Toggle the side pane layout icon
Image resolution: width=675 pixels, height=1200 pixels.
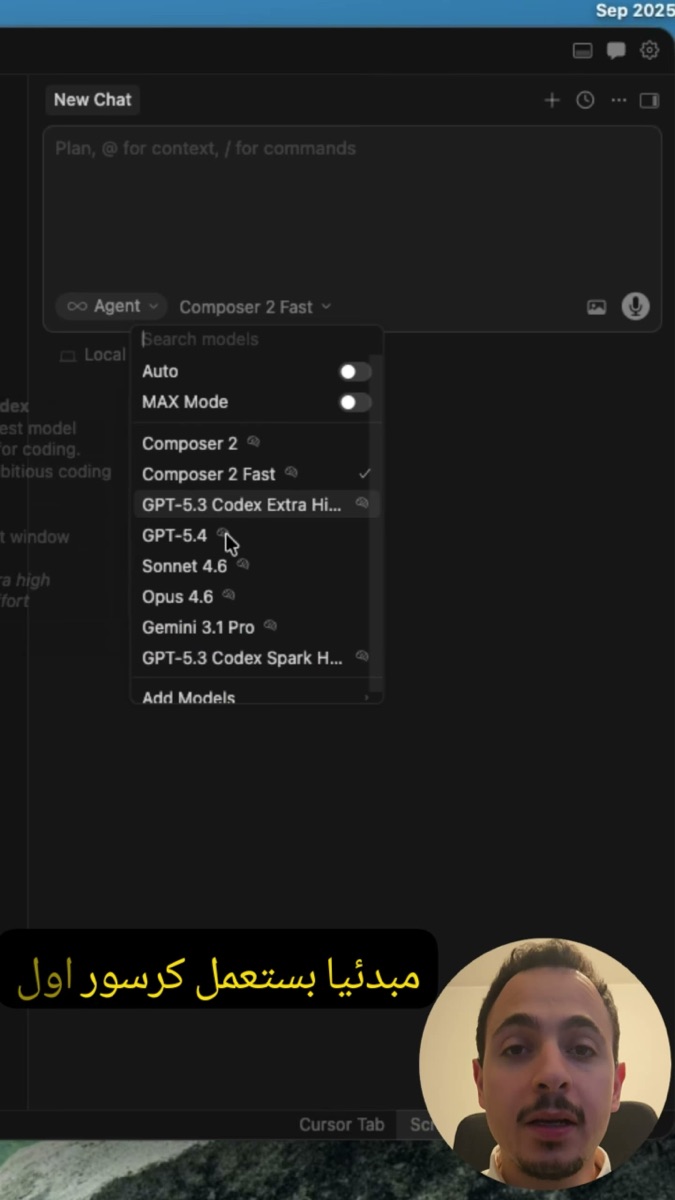[x=649, y=100]
